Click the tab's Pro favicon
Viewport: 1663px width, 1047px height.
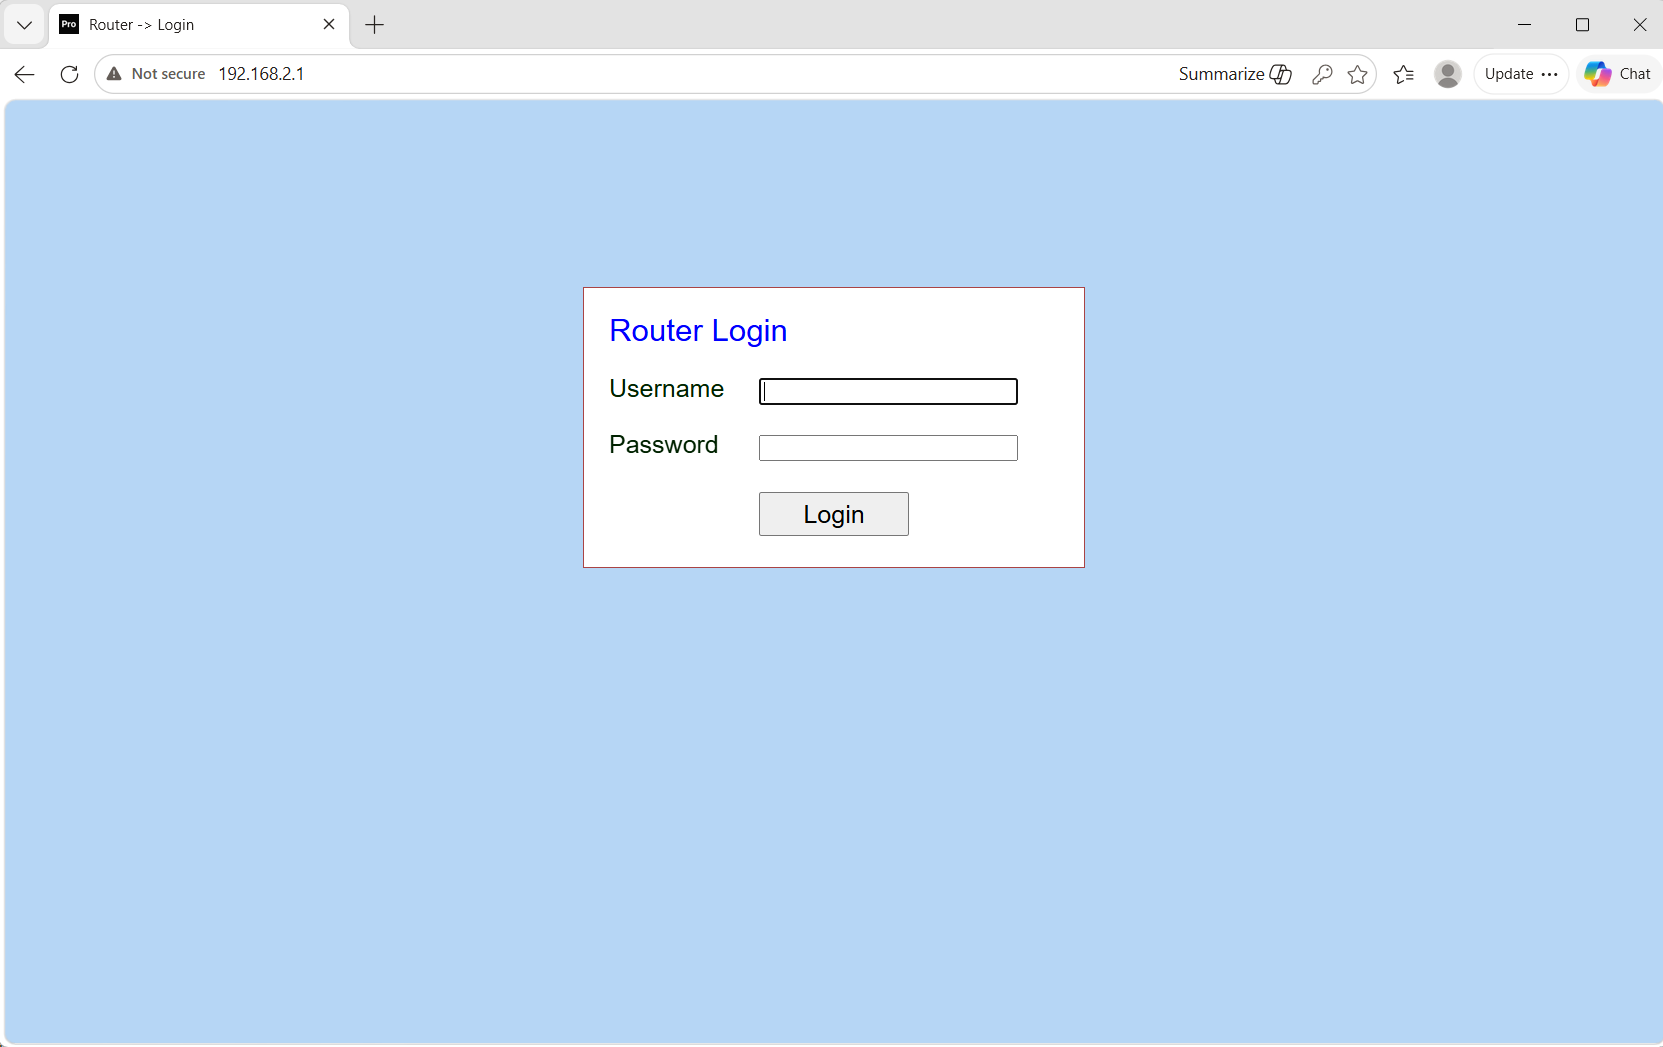69,25
